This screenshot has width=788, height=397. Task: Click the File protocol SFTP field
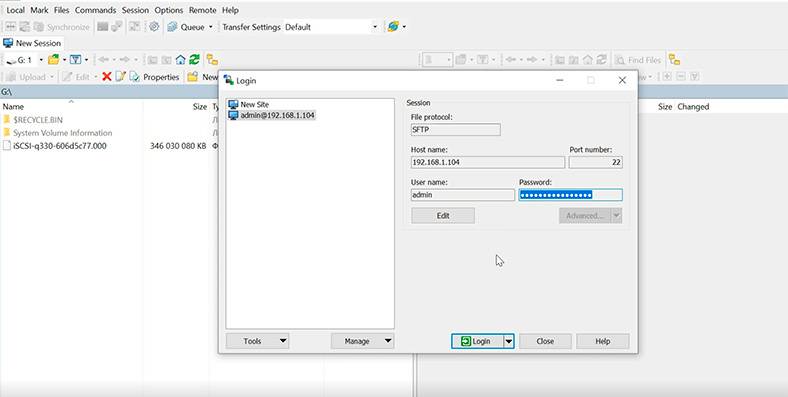[455, 130]
